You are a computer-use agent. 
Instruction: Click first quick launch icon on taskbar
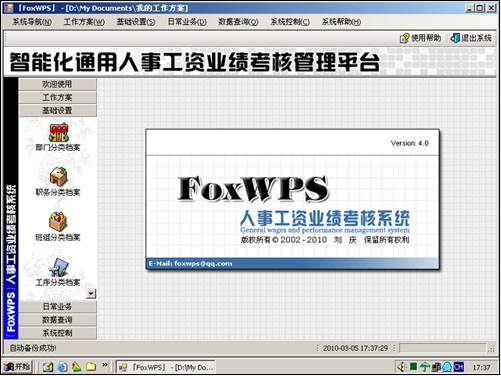pos(48,367)
